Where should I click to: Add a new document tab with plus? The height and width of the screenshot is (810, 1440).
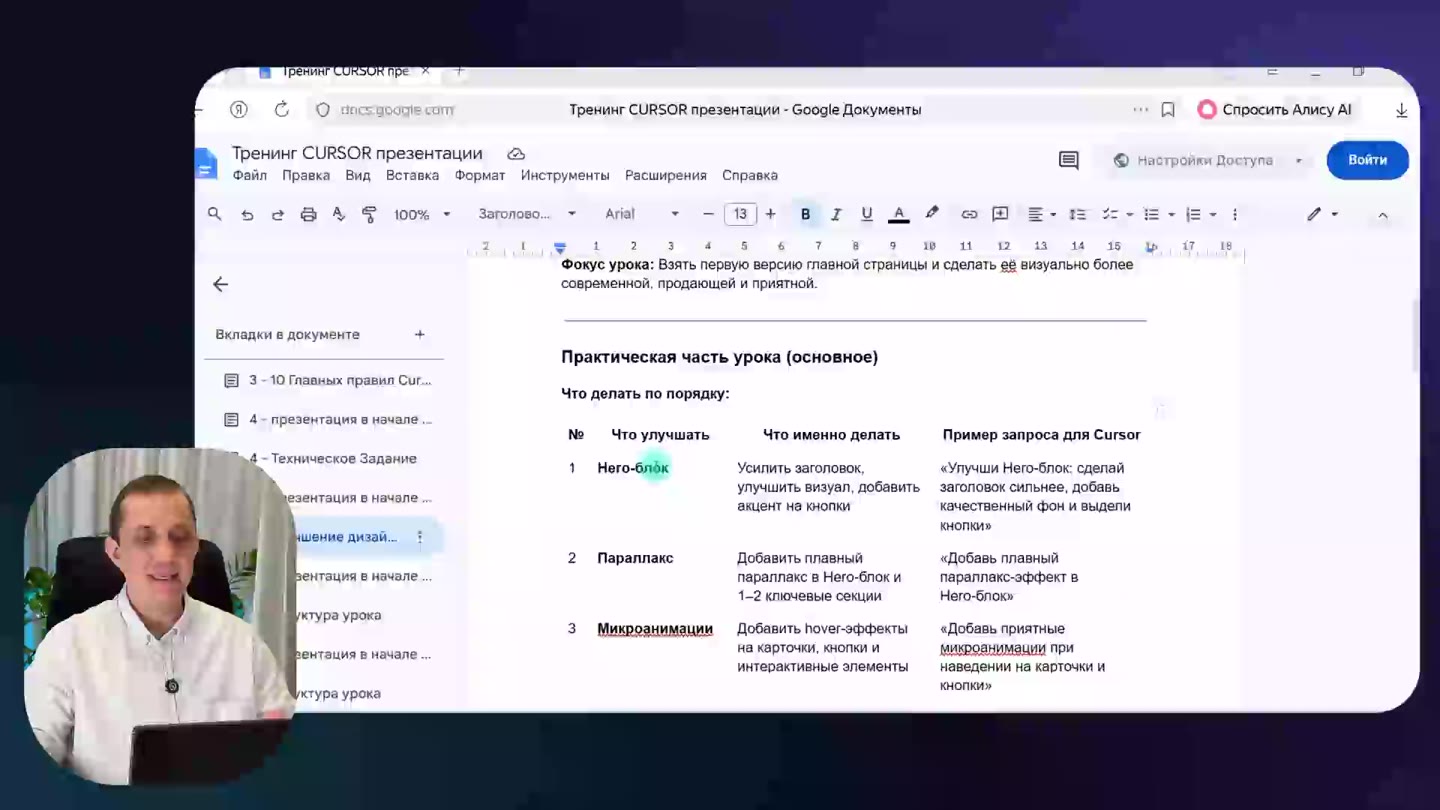[x=420, y=334]
